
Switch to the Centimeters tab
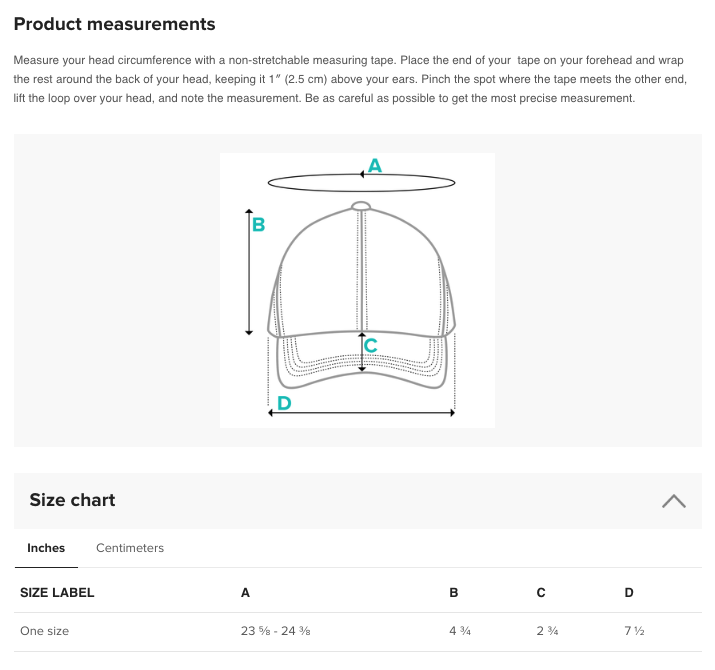pos(130,548)
